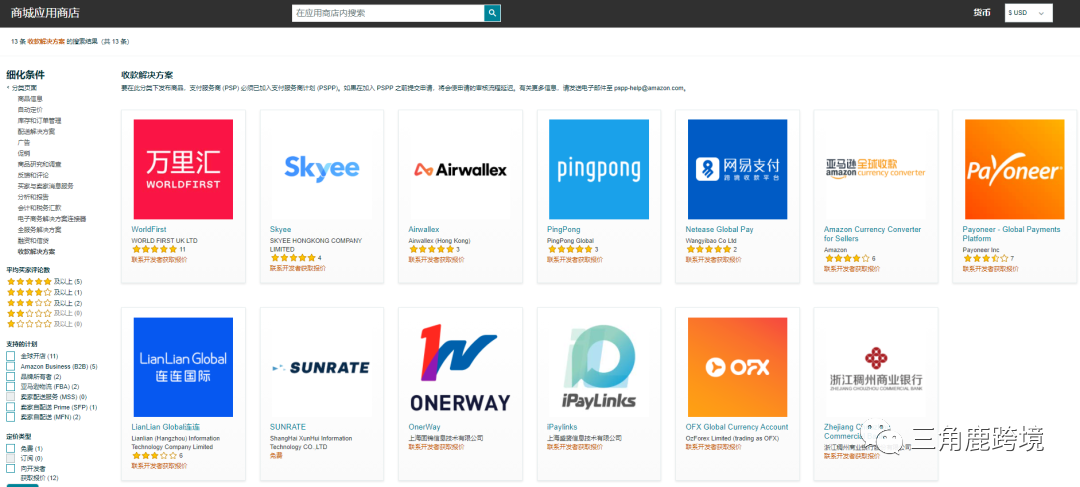
Task: Filter by five stars and up
Action: [44, 282]
